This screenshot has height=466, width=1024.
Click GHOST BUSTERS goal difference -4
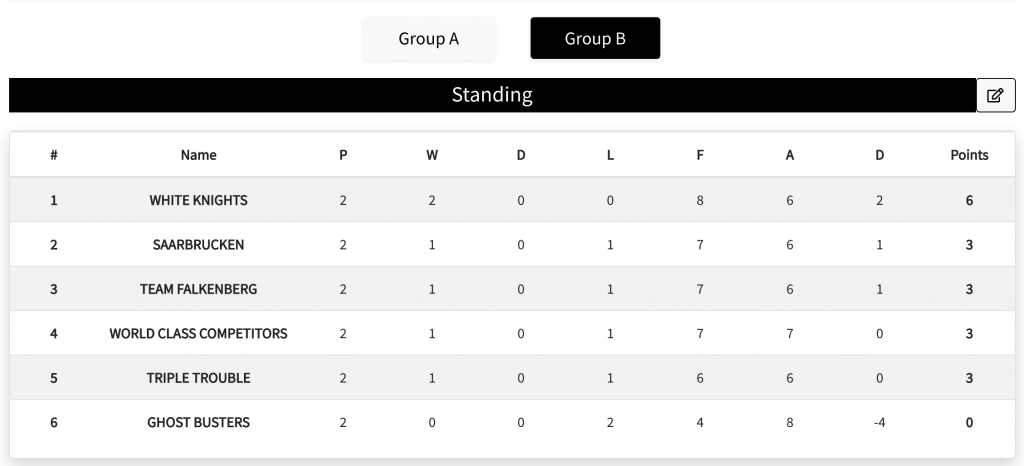click(x=879, y=422)
